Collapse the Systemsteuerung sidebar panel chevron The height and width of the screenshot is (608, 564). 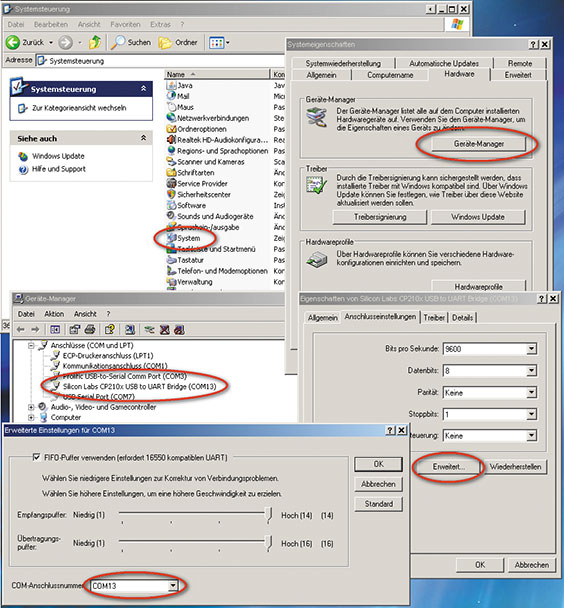click(x=143, y=89)
